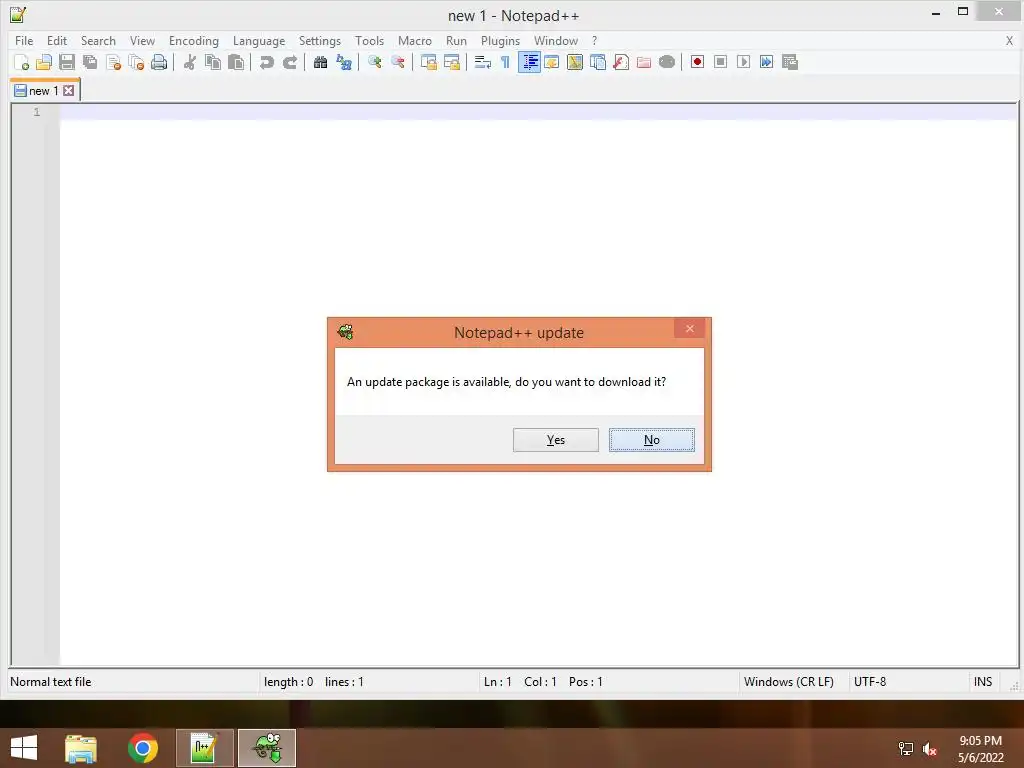Image resolution: width=1024 pixels, height=768 pixels.
Task: Toggle show all characters pilcrow icon
Action: pos(505,62)
